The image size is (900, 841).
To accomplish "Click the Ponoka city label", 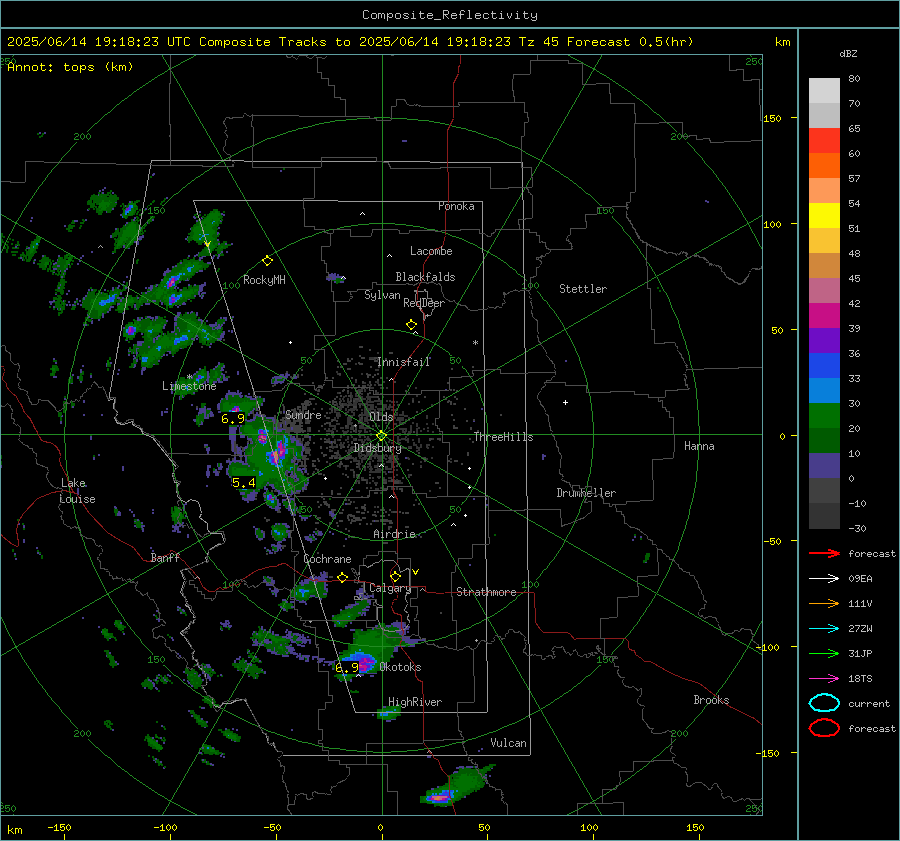I will point(456,206).
